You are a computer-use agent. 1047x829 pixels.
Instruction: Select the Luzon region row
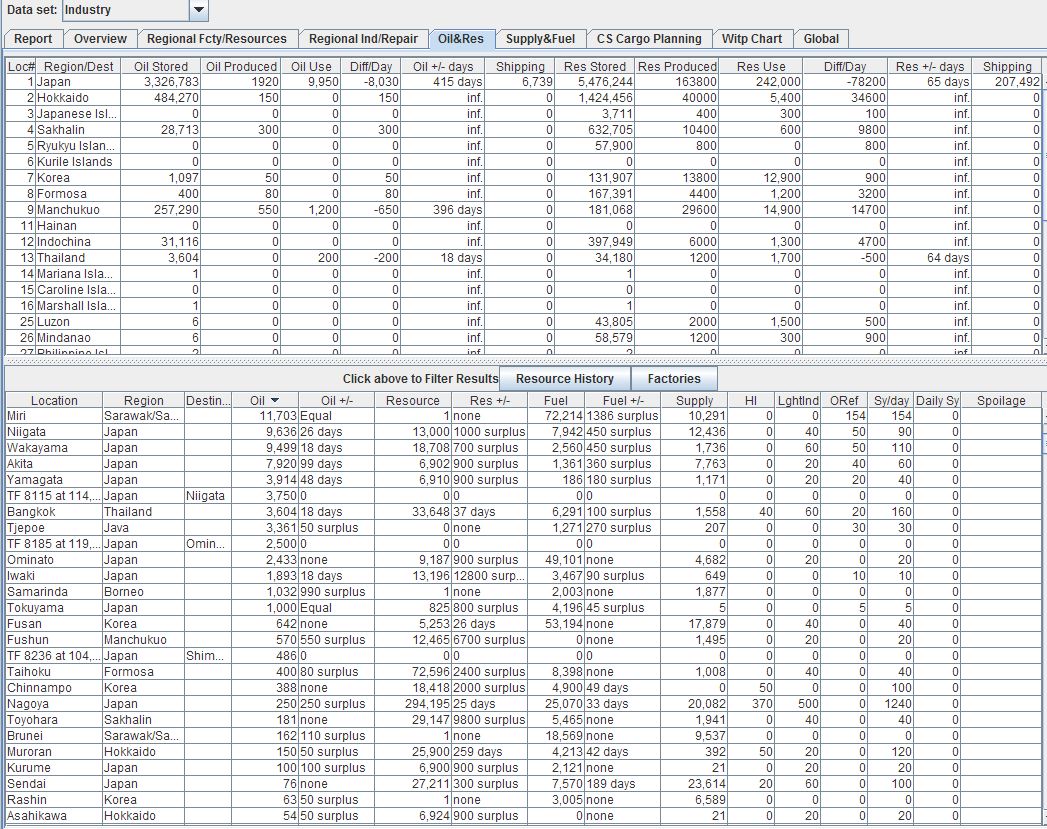pos(524,322)
